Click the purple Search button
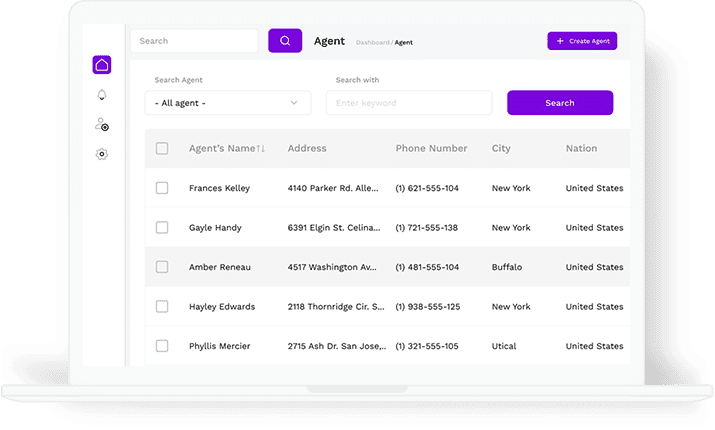The image size is (715, 430). tap(560, 103)
